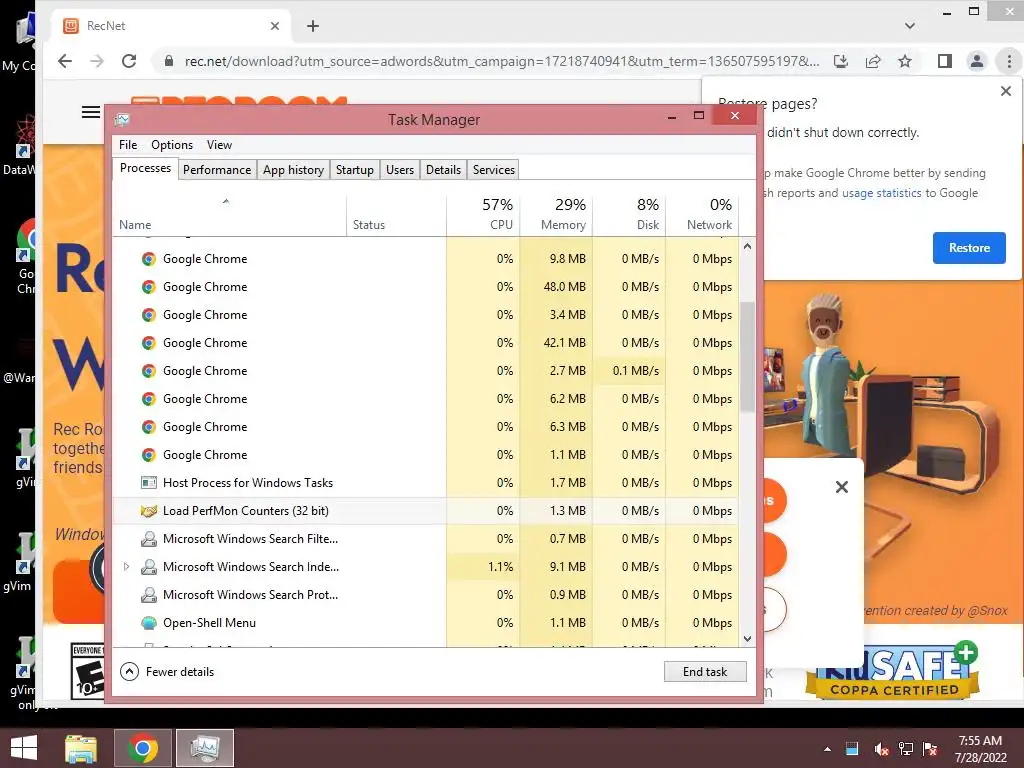Viewport: 1024px width, 768px height.
Task: Click the Task Manager taskbar icon
Action: pos(205,748)
